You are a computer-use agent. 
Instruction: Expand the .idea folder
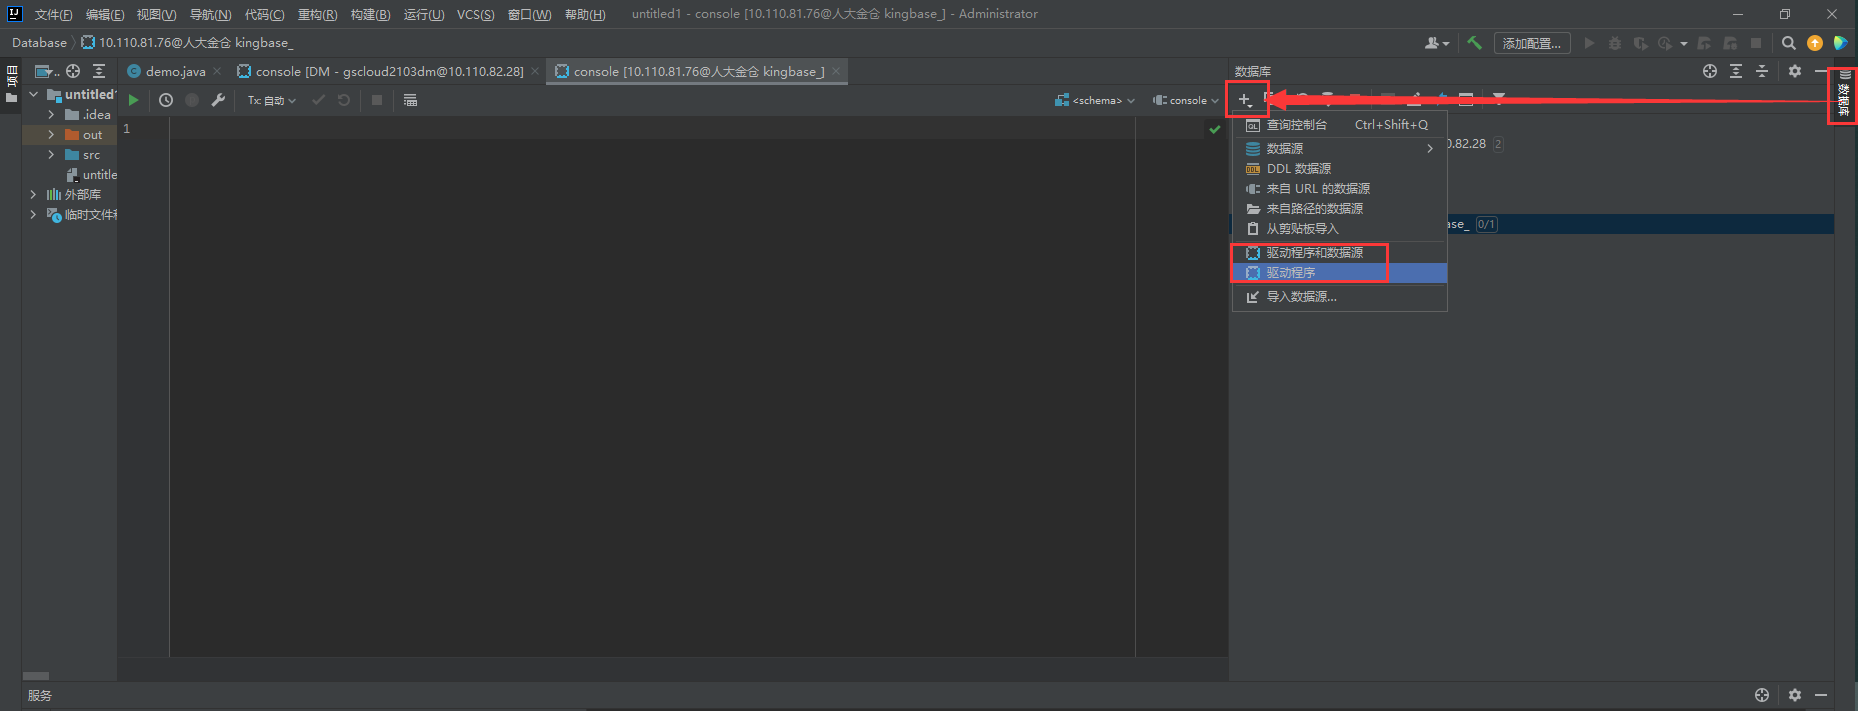click(x=51, y=114)
